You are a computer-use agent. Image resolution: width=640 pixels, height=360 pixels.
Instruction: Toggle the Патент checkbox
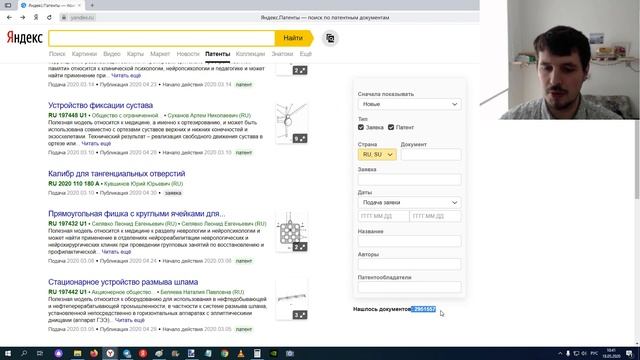click(x=391, y=127)
